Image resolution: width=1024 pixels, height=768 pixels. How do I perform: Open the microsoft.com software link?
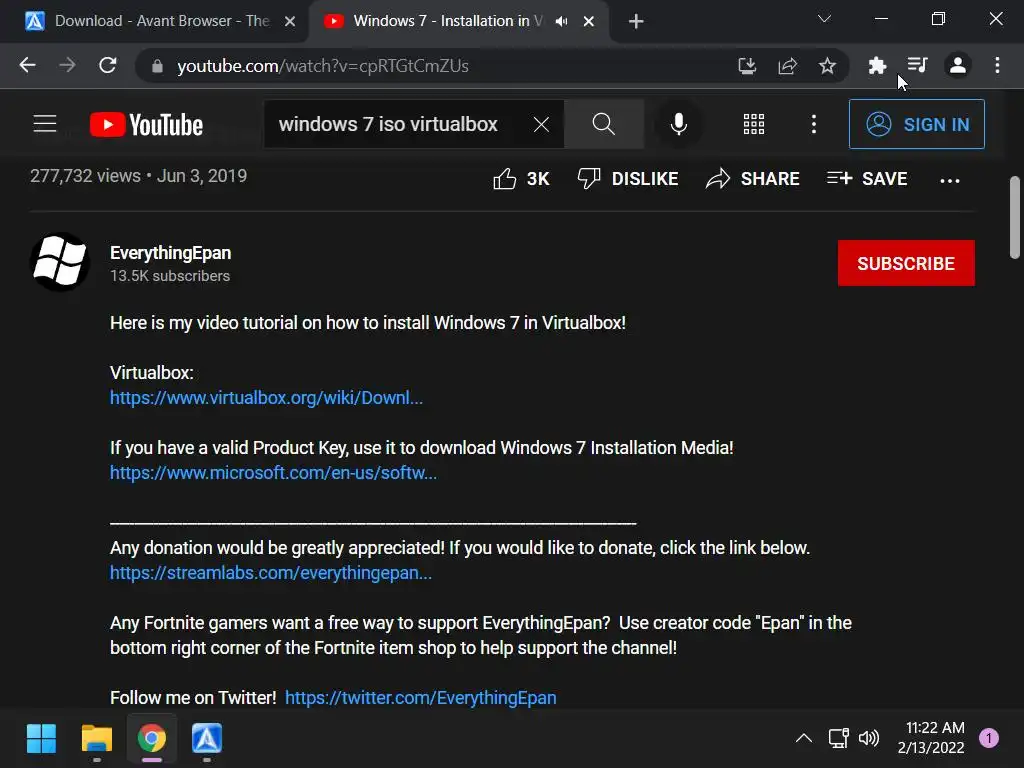tap(273, 473)
